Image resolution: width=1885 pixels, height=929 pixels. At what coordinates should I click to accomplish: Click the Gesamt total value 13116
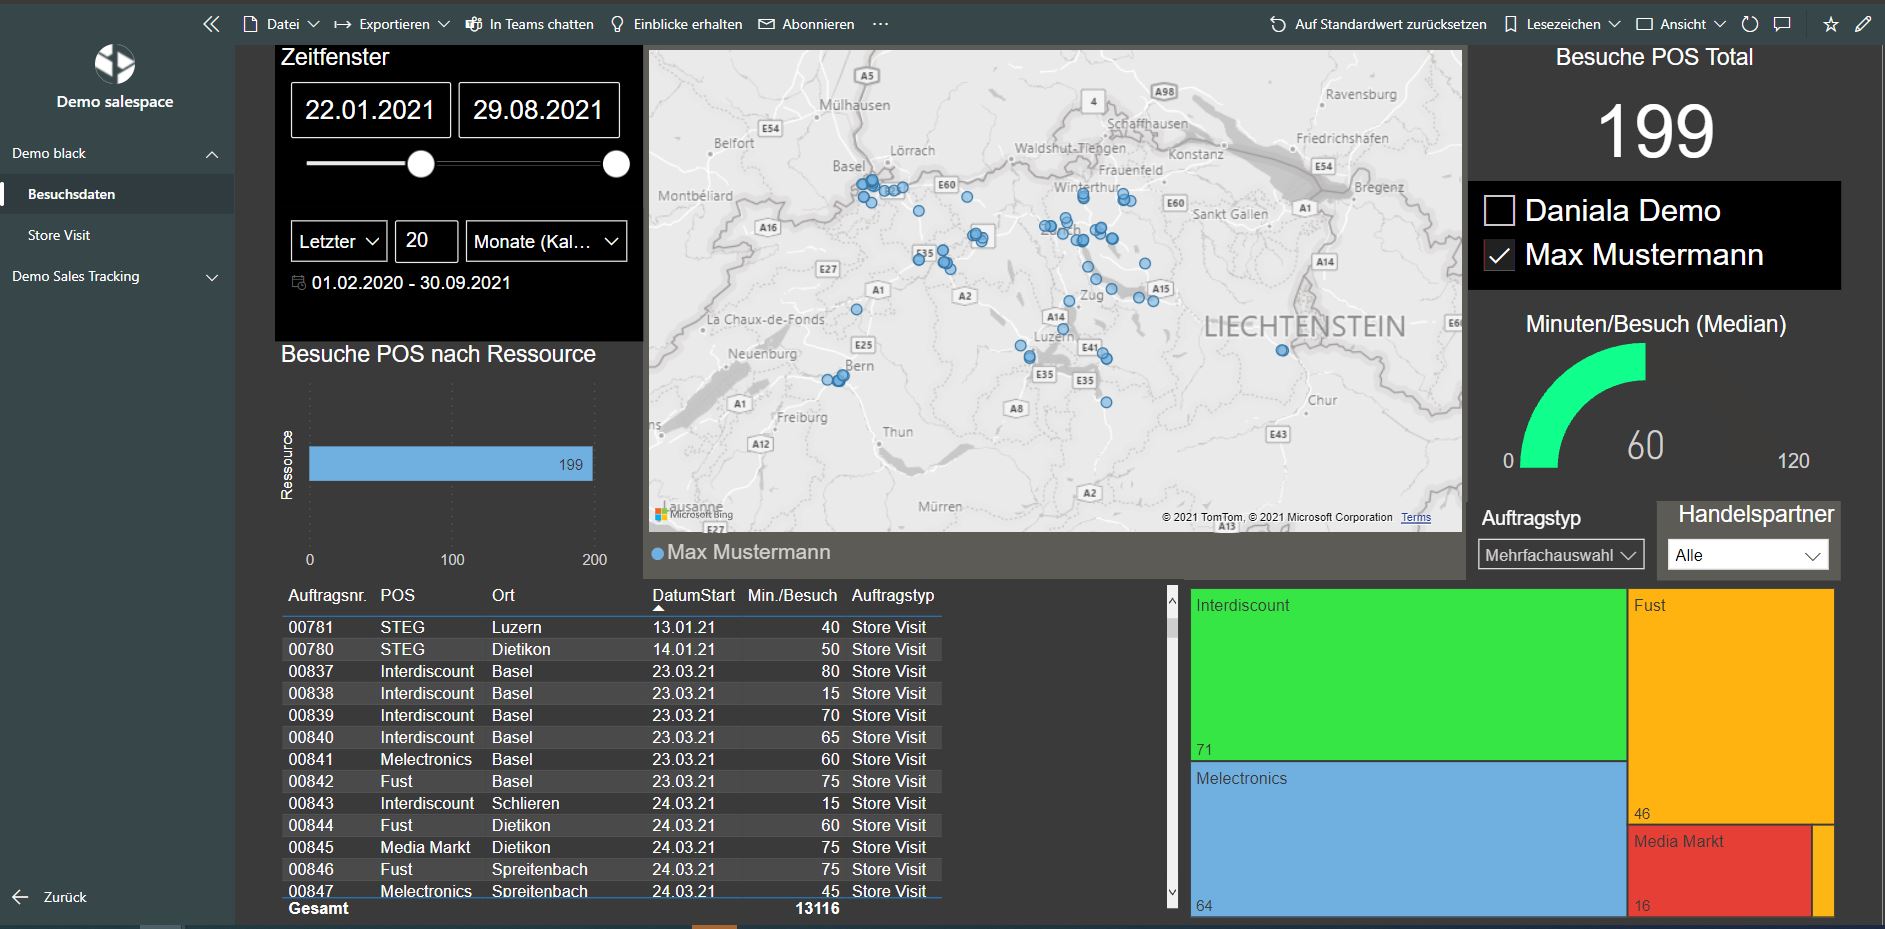pyautogui.click(x=817, y=908)
